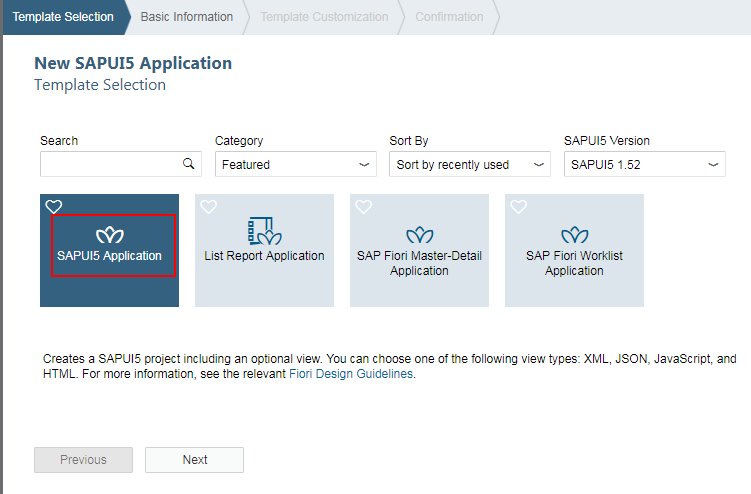This screenshot has width=751, height=494.
Task: Open the SAPUI5 Version dropdown
Action: [644, 165]
